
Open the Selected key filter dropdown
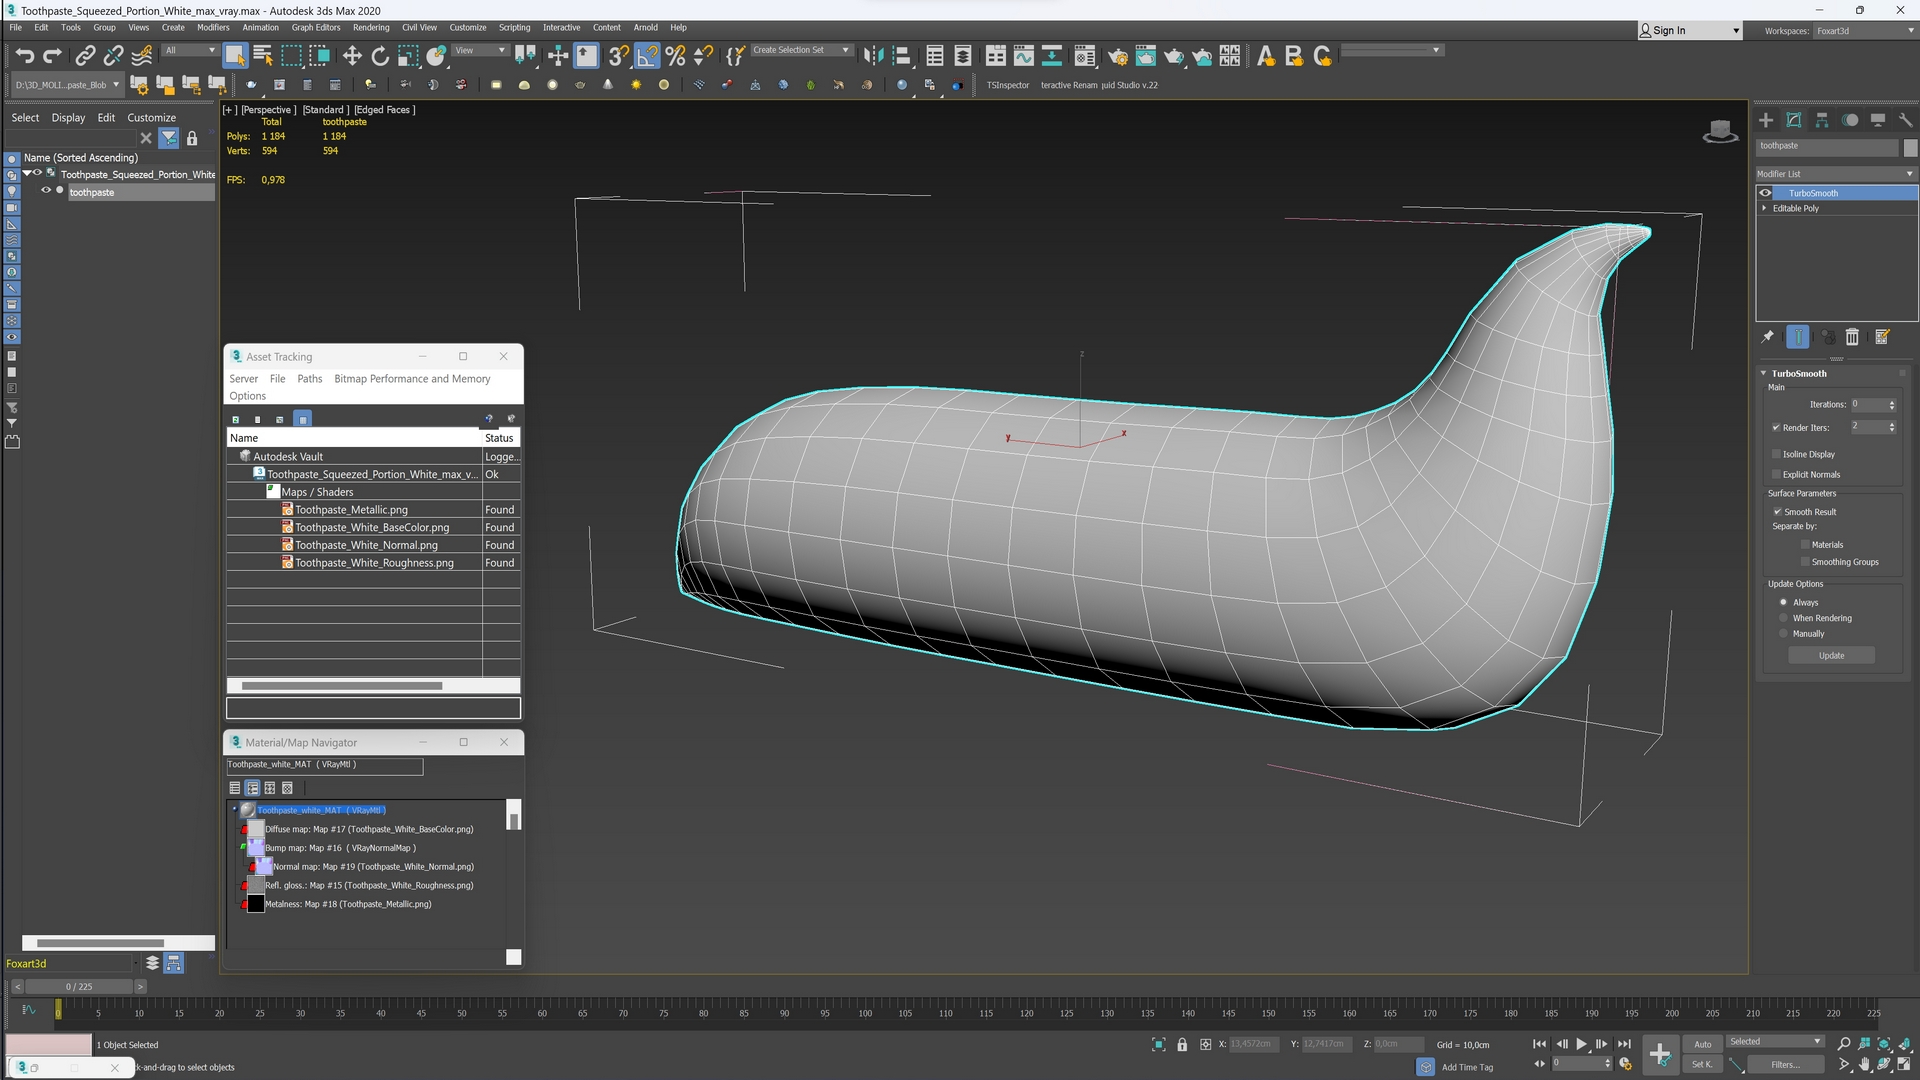coord(1776,1042)
